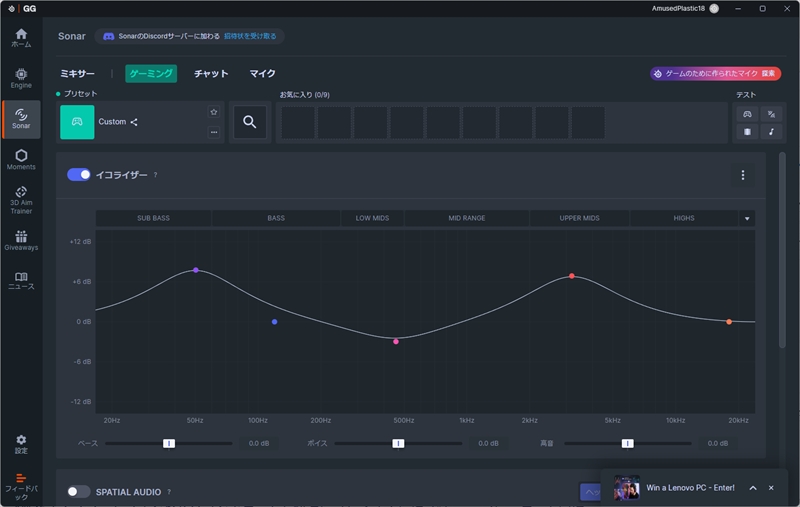Viewport: 800px width, 507px height.
Task: Switch to the マイク tab
Action: click(x=262, y=74)
